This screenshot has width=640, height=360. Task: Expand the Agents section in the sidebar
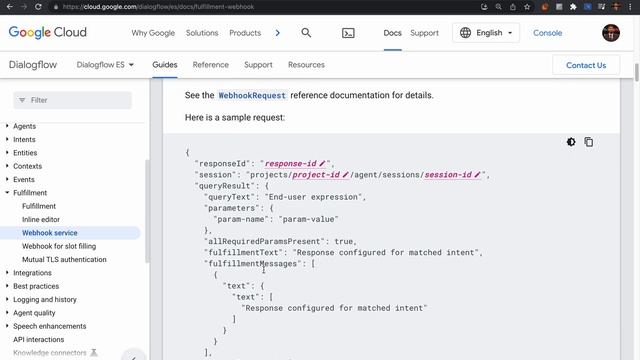(x=7, y=126)
